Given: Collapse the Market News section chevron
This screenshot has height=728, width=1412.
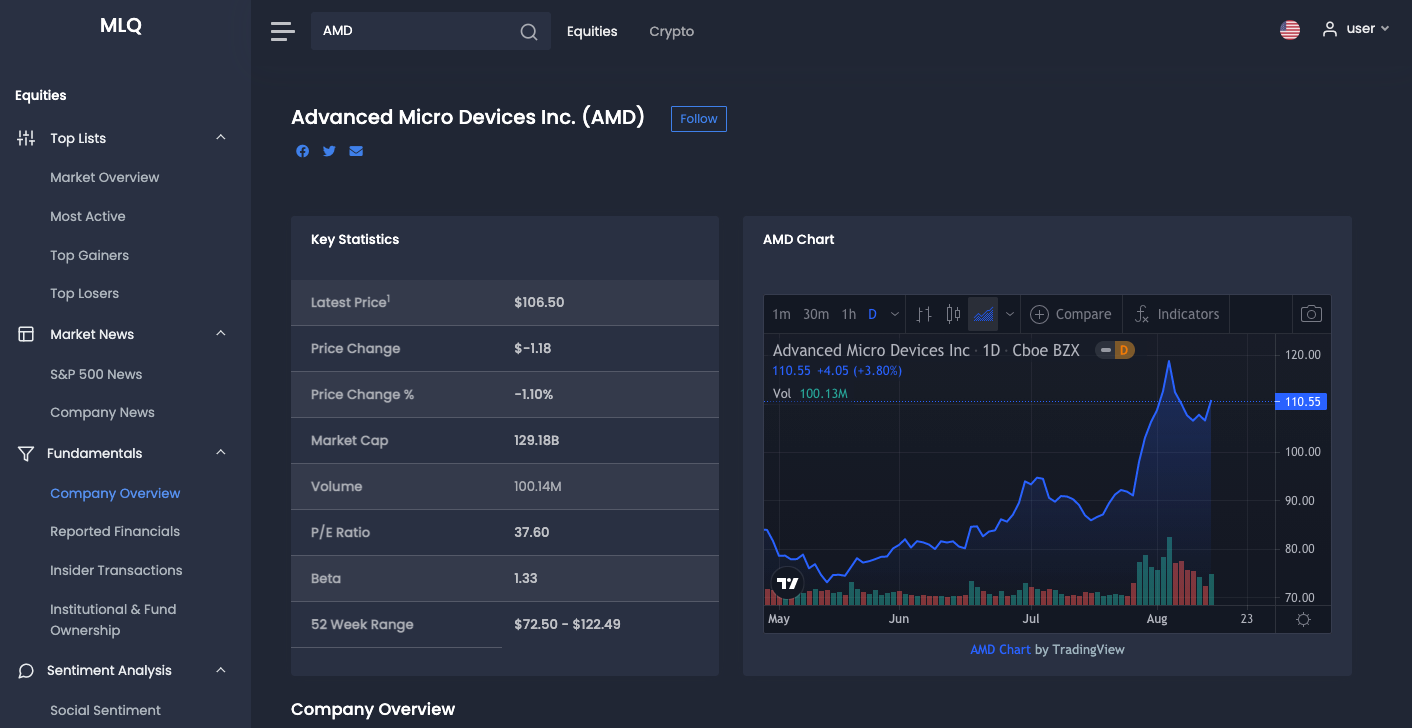Looking at the screenshot, I should [x=221, y=334].
